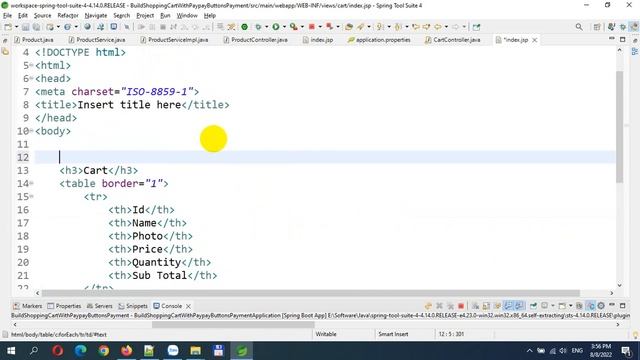This screenshot has width=640, height=360.
Task: Switch to the application.properties tab
Action: (379, 40)
